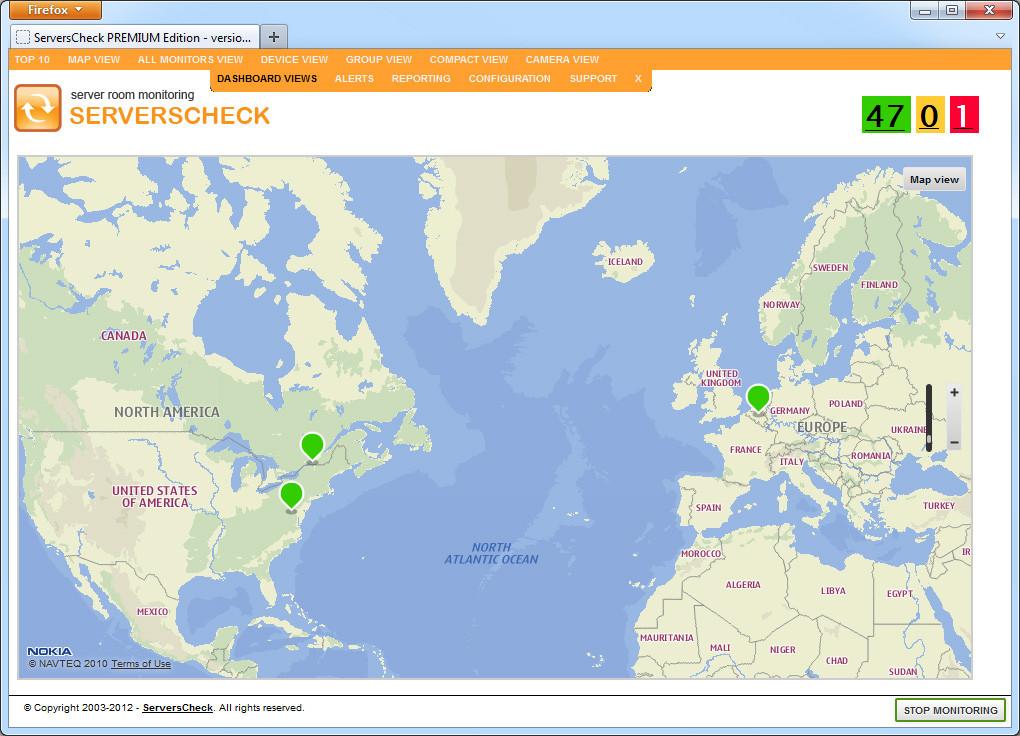Image resolution: width=1020 pixels, height=736 pixels.
Task: Expand the tab list dropdown arrow
Action: pos(1000,36)
